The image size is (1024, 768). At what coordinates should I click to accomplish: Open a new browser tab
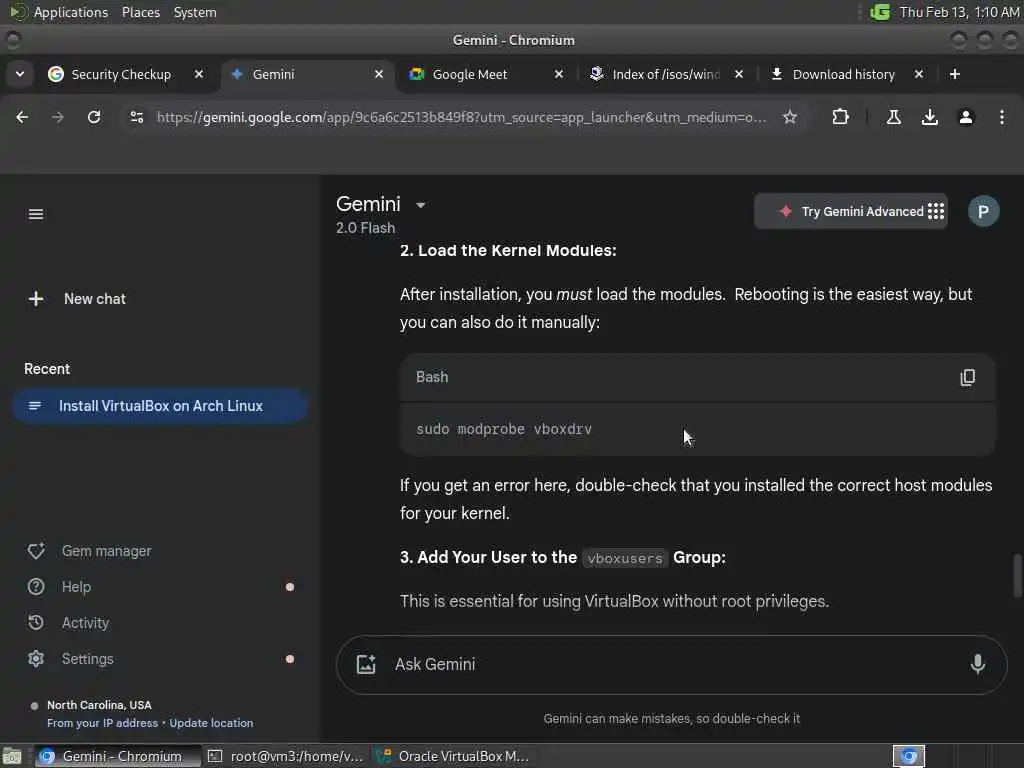[954, 74]
